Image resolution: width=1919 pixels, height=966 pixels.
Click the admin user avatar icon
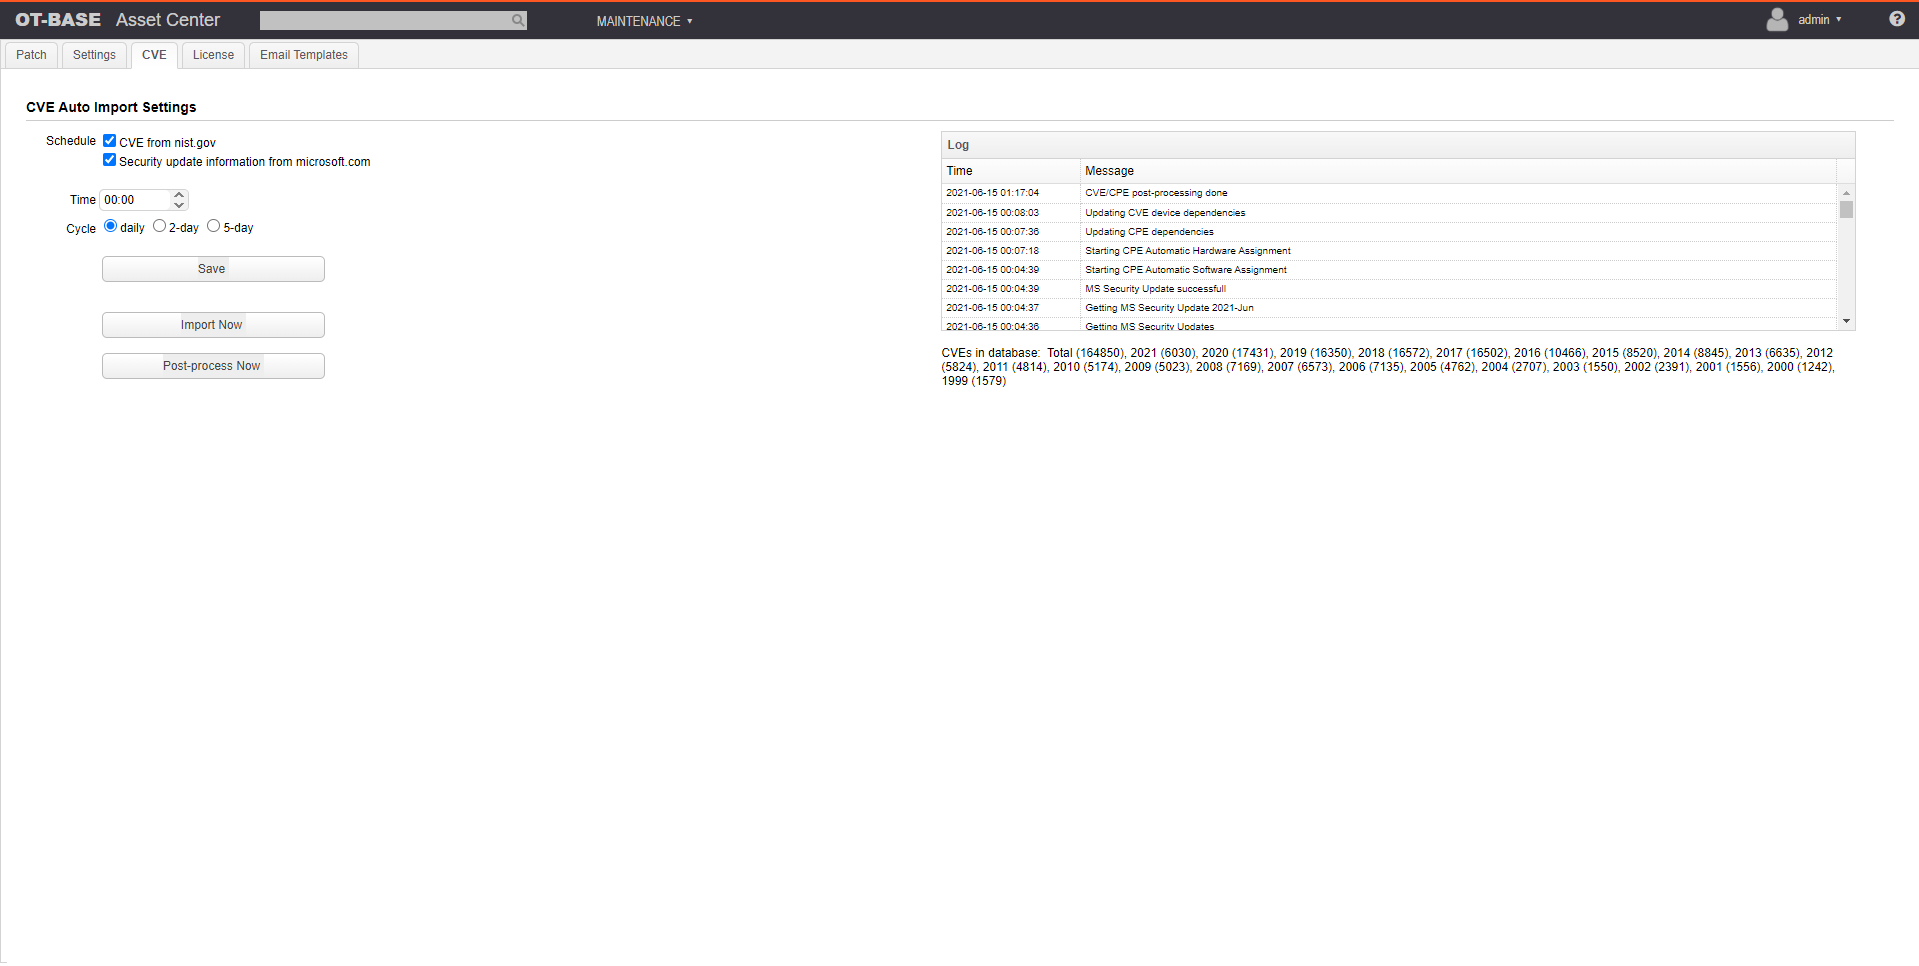point(1777,19)
